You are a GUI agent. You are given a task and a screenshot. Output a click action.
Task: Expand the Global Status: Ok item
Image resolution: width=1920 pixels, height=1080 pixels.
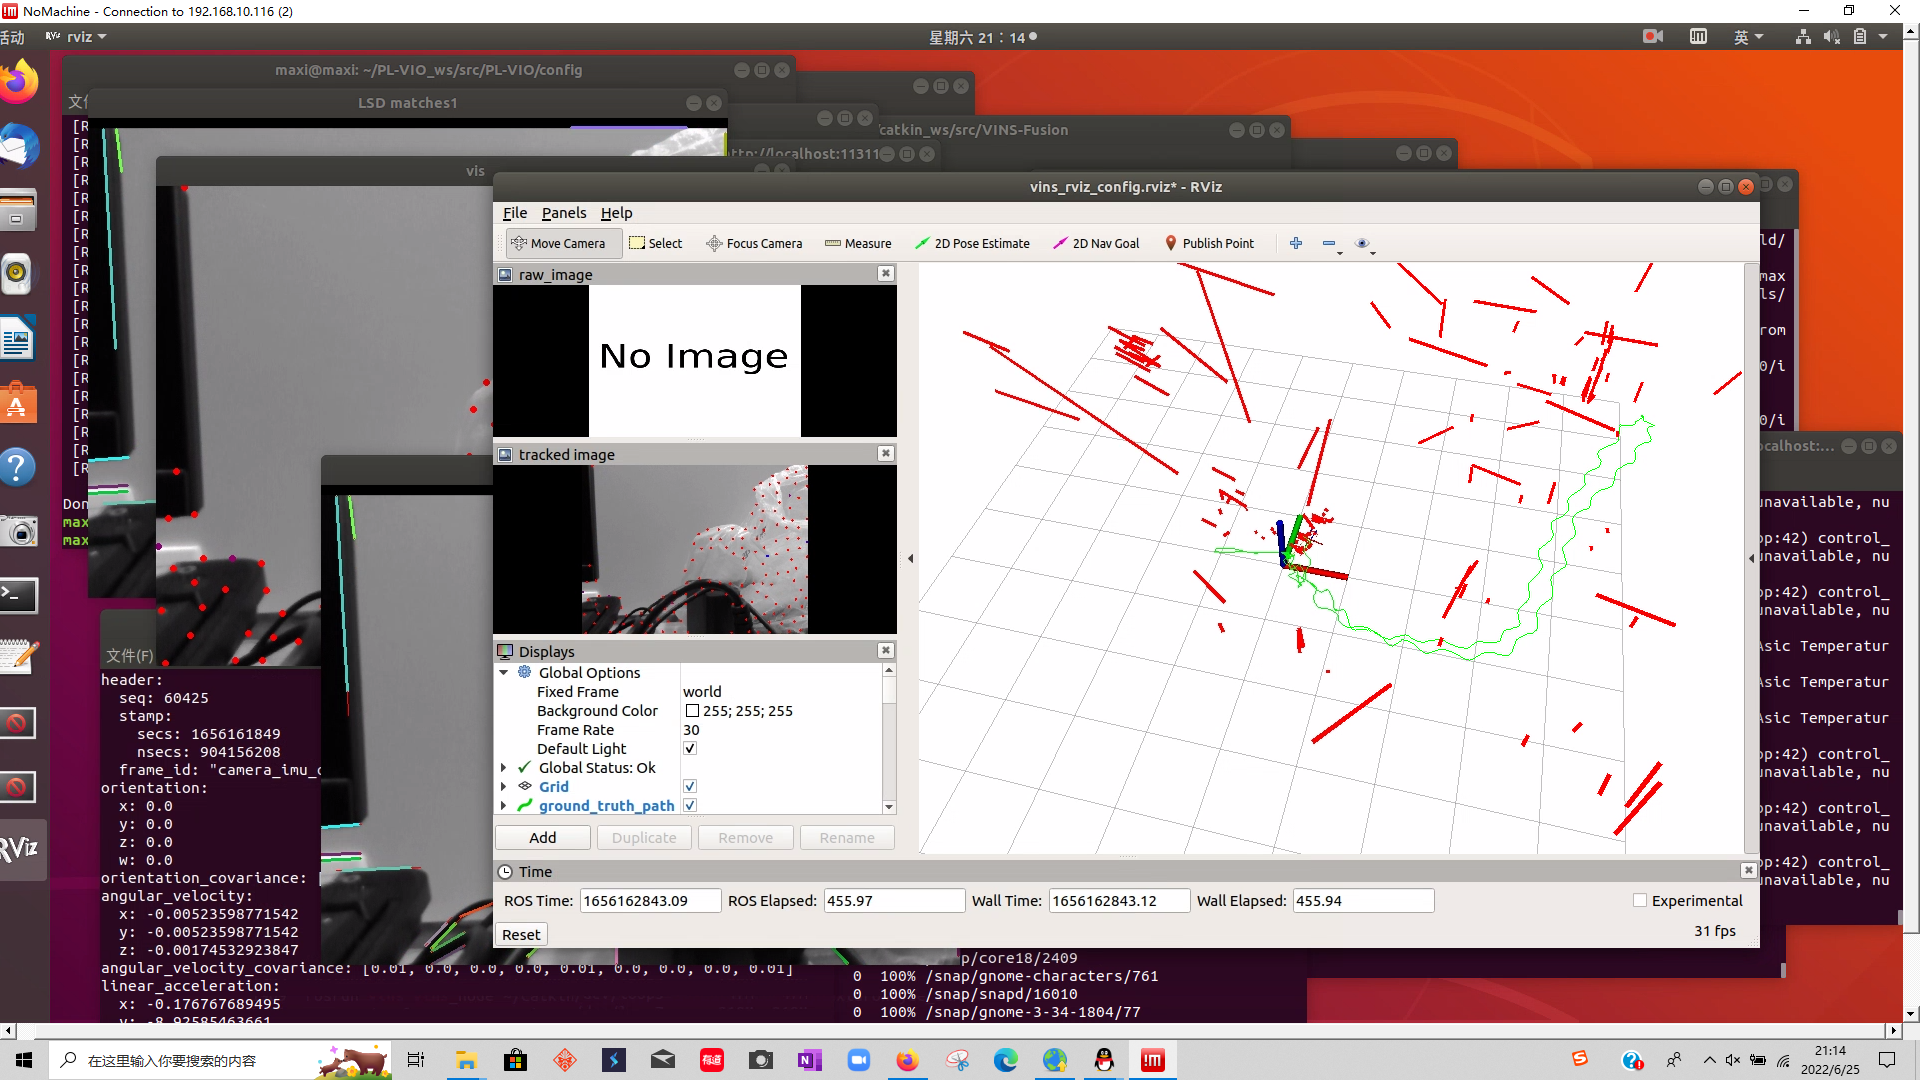[x=504, y=768]
